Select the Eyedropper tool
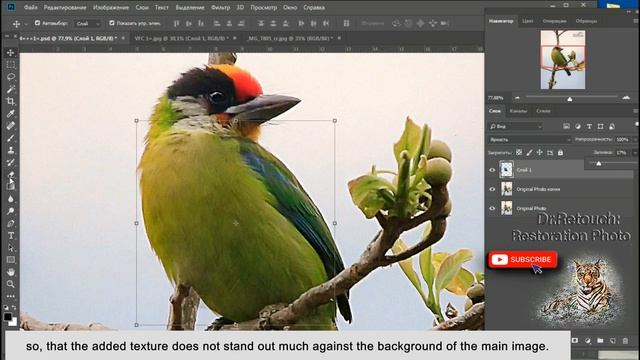Viewport: 640px width, 360px height. (x=11, y=113)
